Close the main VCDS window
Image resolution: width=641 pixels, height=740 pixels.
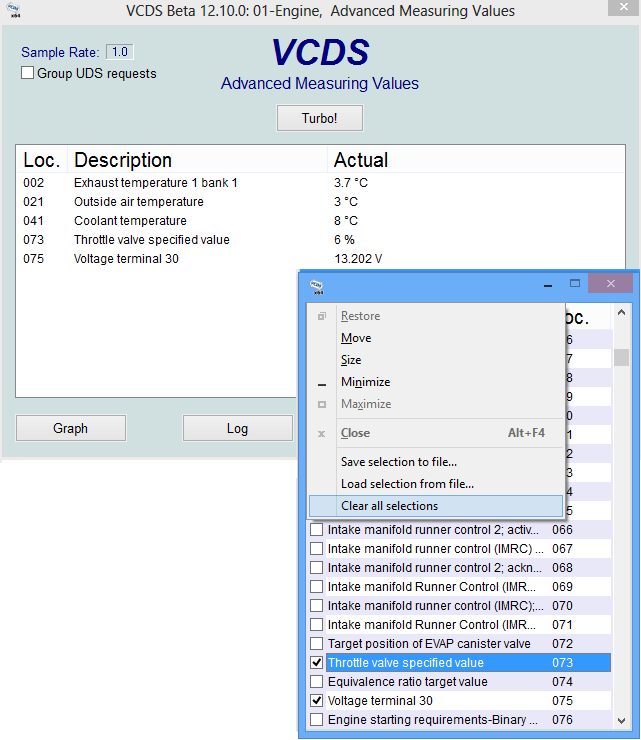coord(624,8)
